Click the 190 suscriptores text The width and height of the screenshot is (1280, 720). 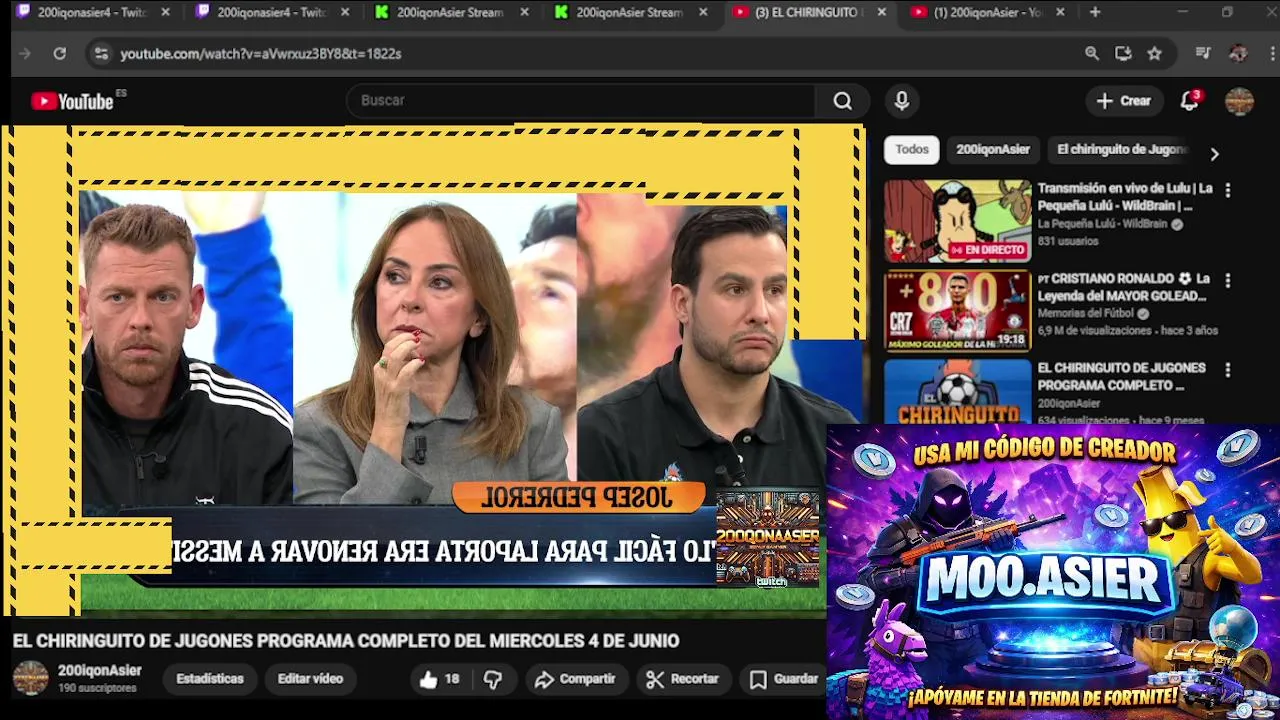point(97,689)
